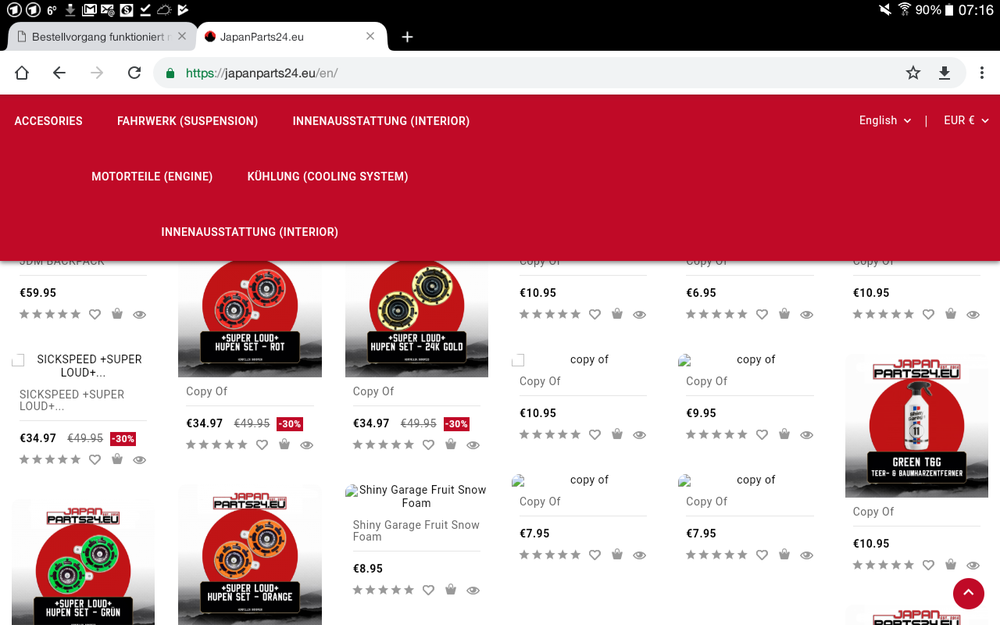Viewport: 1000px width, 625px height.
Task: Tap the download page icon in address bar
Action: click(x=945, y=73)
